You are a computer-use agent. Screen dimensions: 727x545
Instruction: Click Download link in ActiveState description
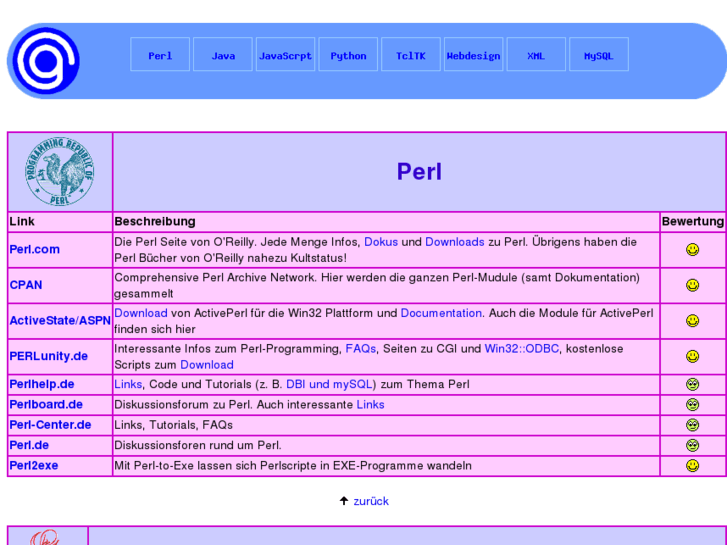141,313
